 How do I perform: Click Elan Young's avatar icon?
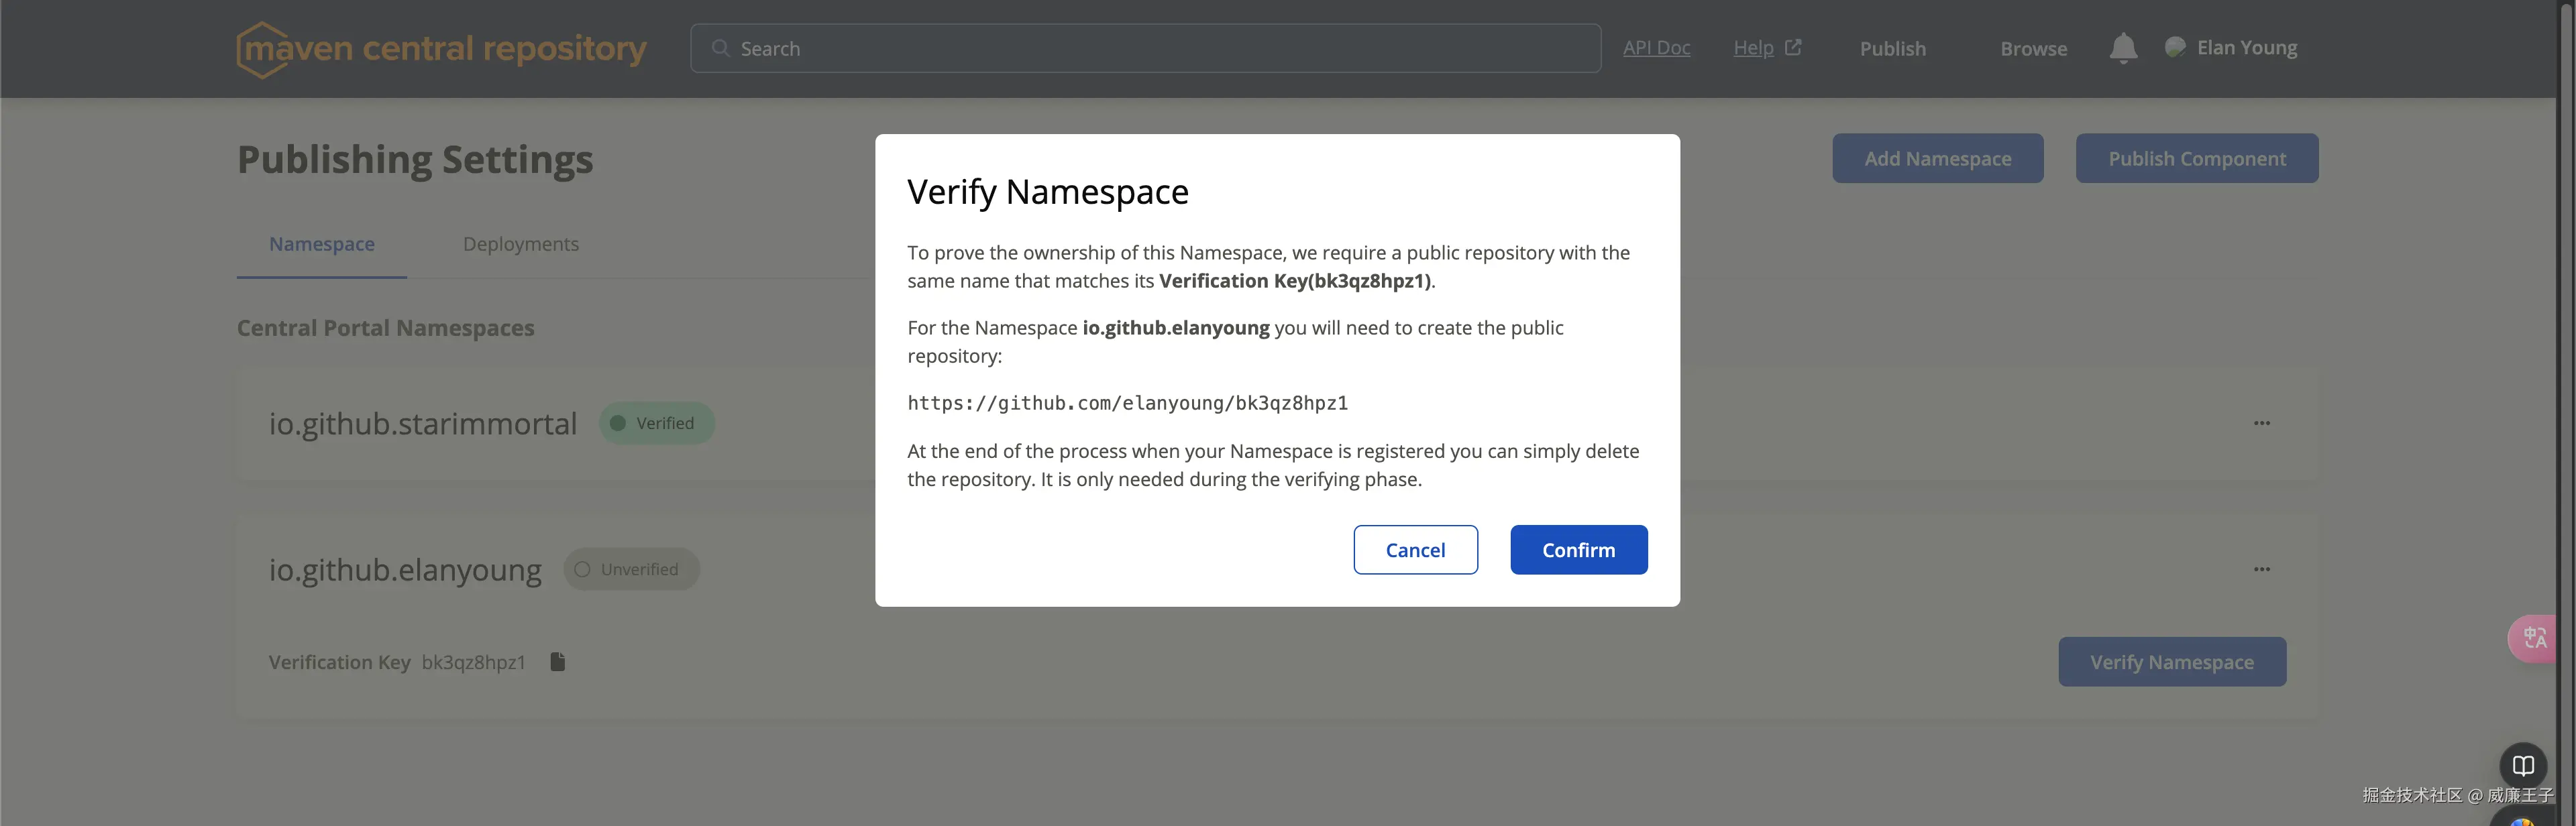(x=2176, y=47)
